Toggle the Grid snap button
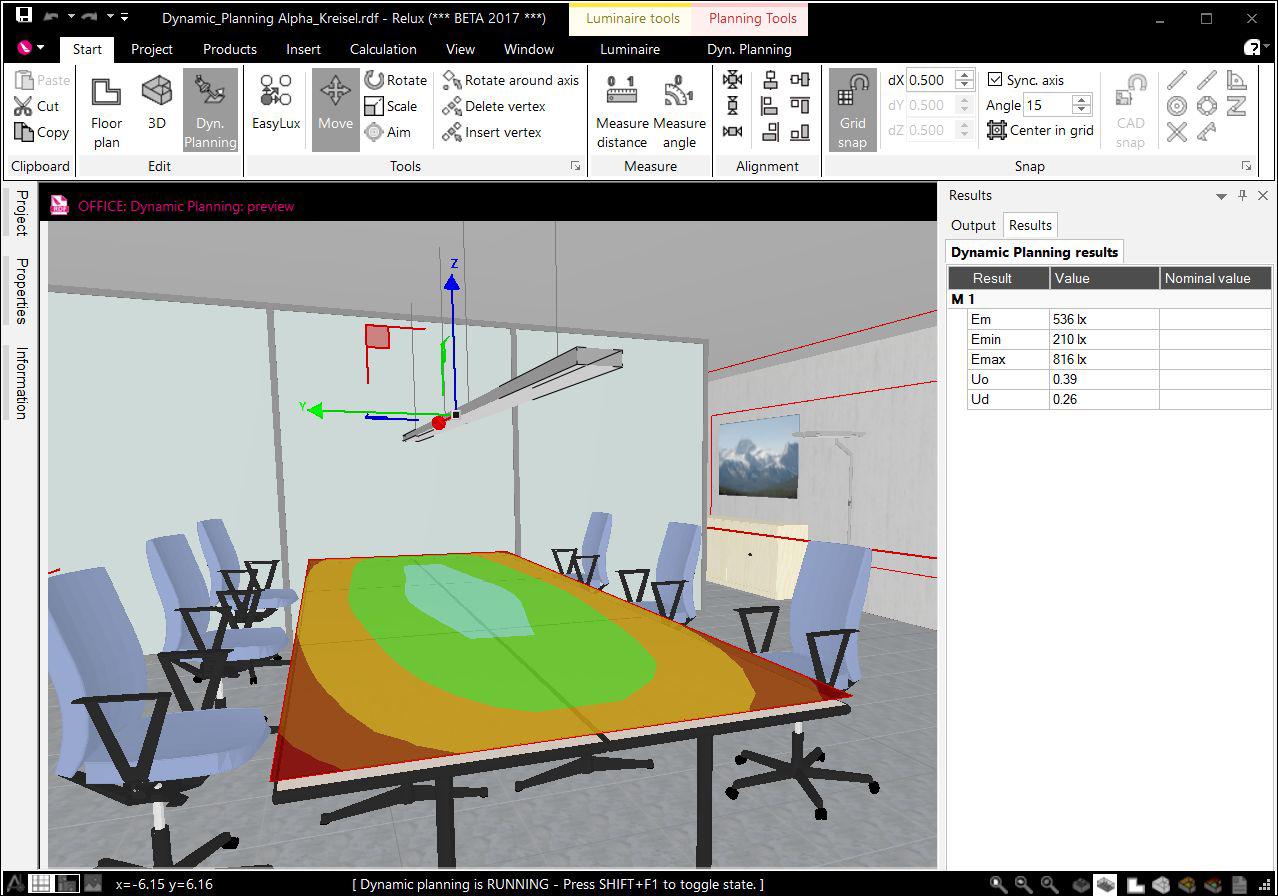 click(852, 111)
